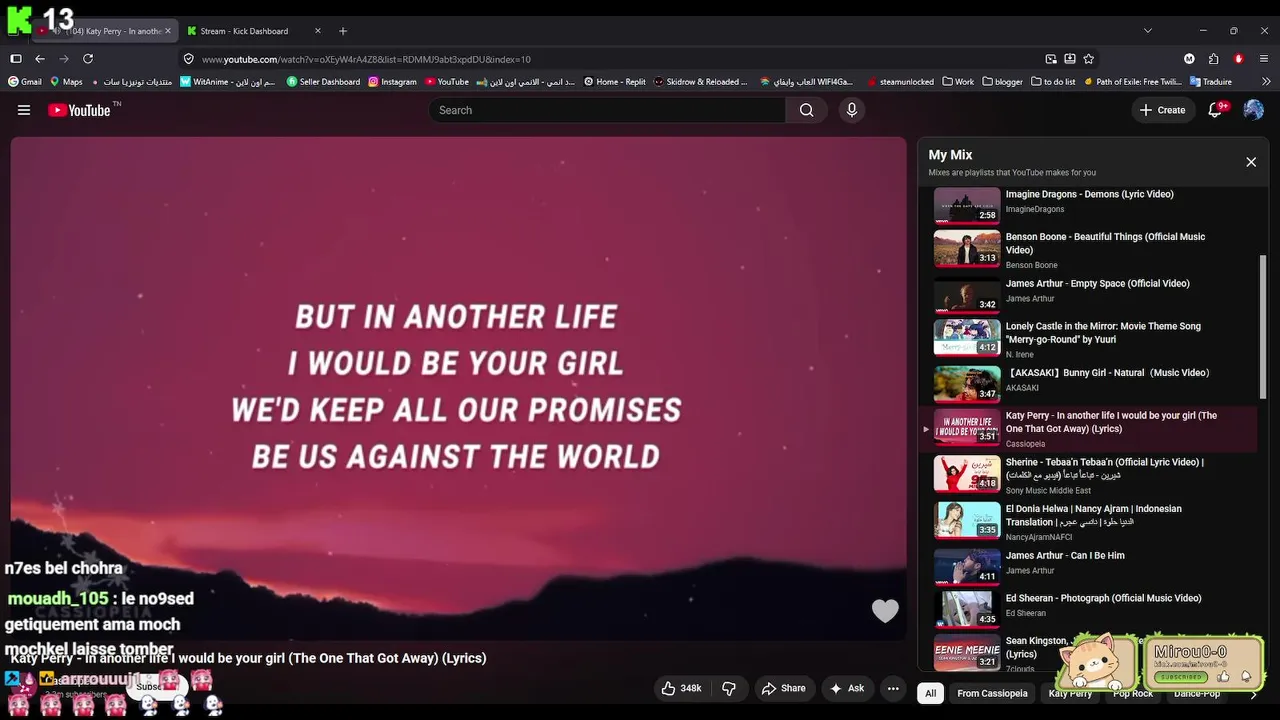Screen dimensions: 1280x720
Task: Open the Skidrow & Reloaded bookmark
Action: [700, 82]
